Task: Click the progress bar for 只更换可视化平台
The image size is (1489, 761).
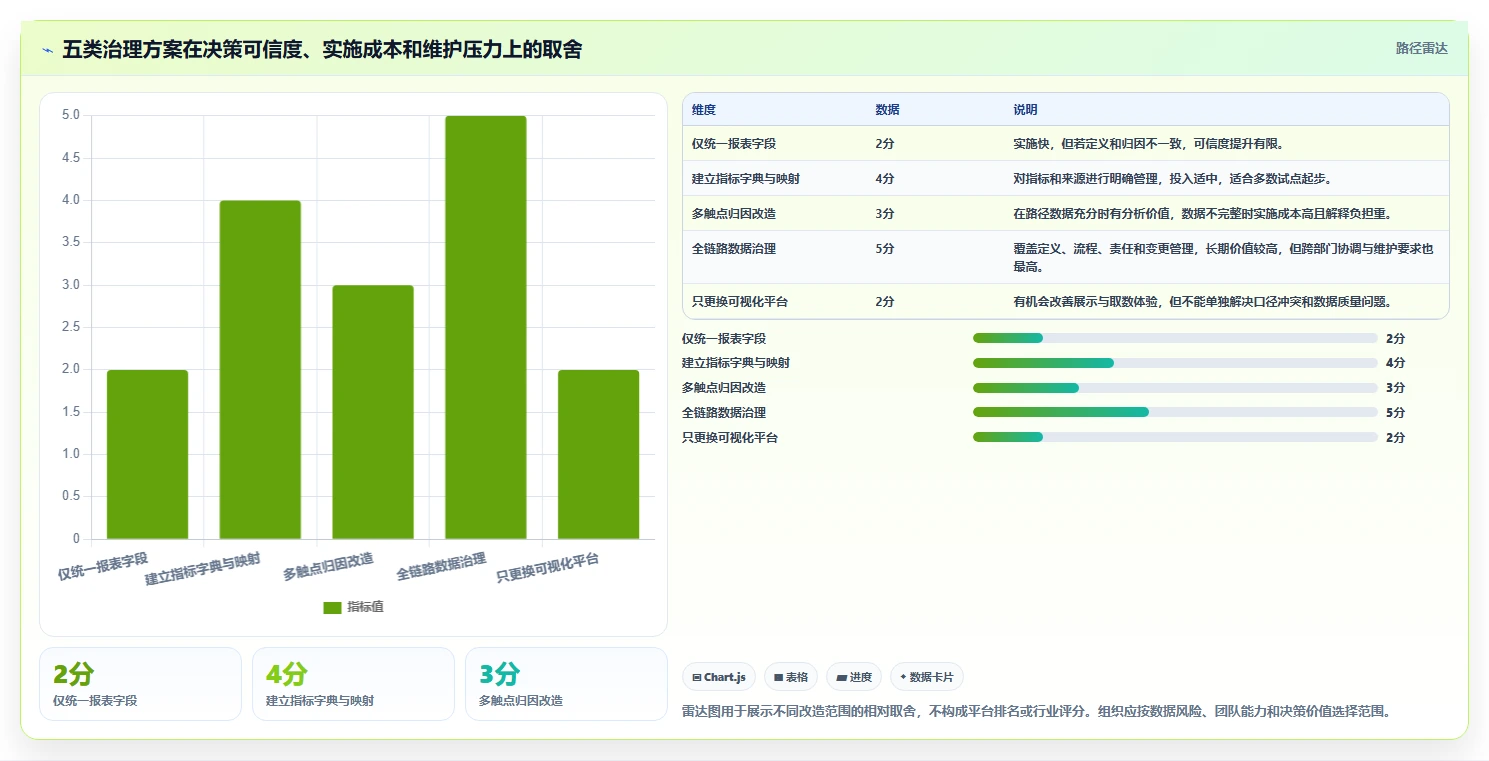Action: [x=1175, y=437]
